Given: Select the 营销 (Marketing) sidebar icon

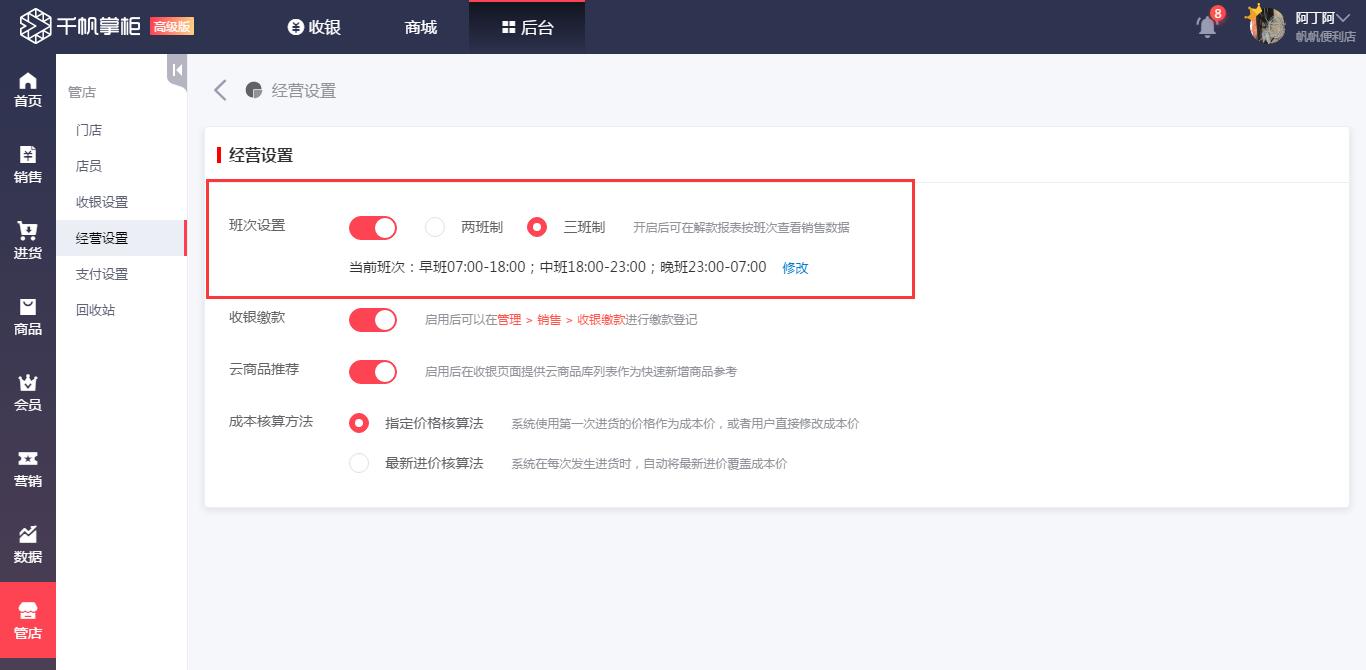Looking at the screenshot, I should point(27,467).
